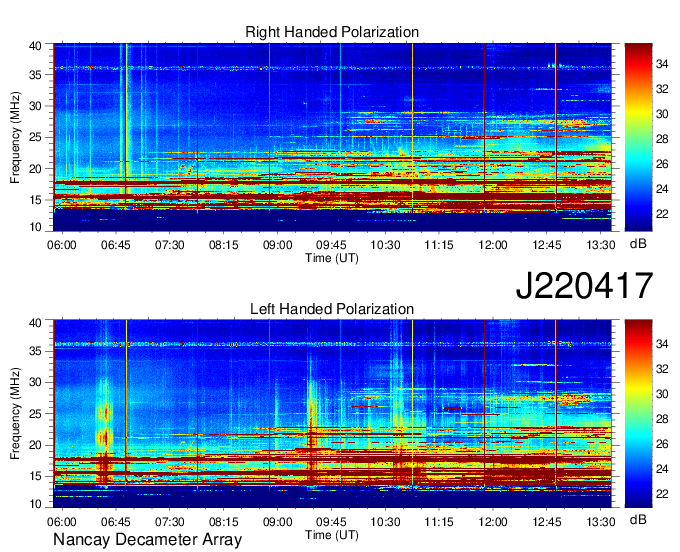The height and width of the screenshot is (552, 680).
Task: Select "Time (UT)" label under the Right Handed plot
Action: [332, 258]
